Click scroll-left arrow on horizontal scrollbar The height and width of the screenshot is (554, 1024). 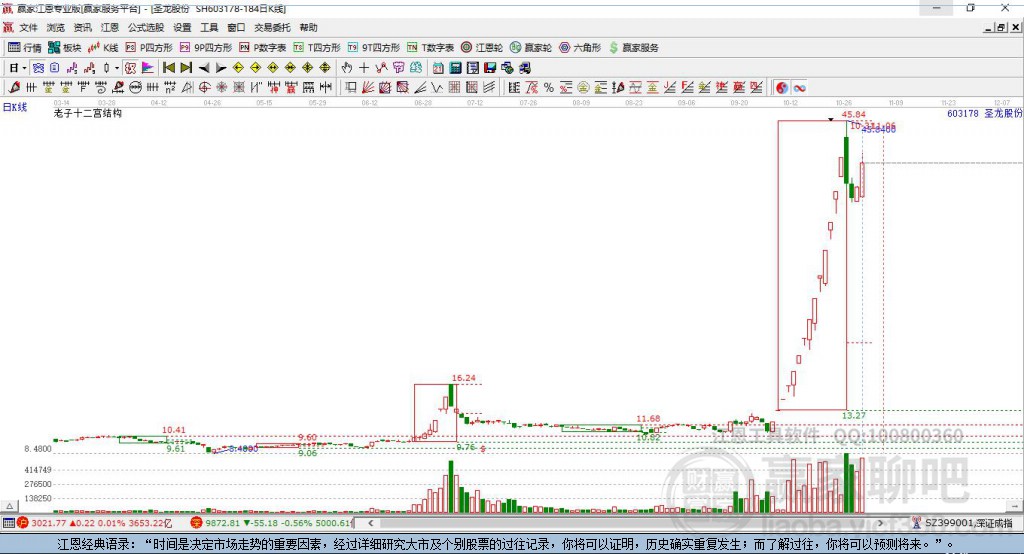point(371,523)
